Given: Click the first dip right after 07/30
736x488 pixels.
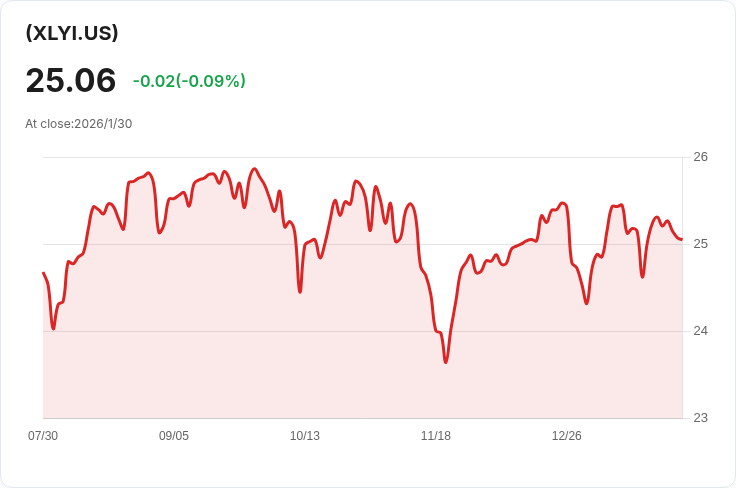Looking at the screenshot, I should point(53,328).
